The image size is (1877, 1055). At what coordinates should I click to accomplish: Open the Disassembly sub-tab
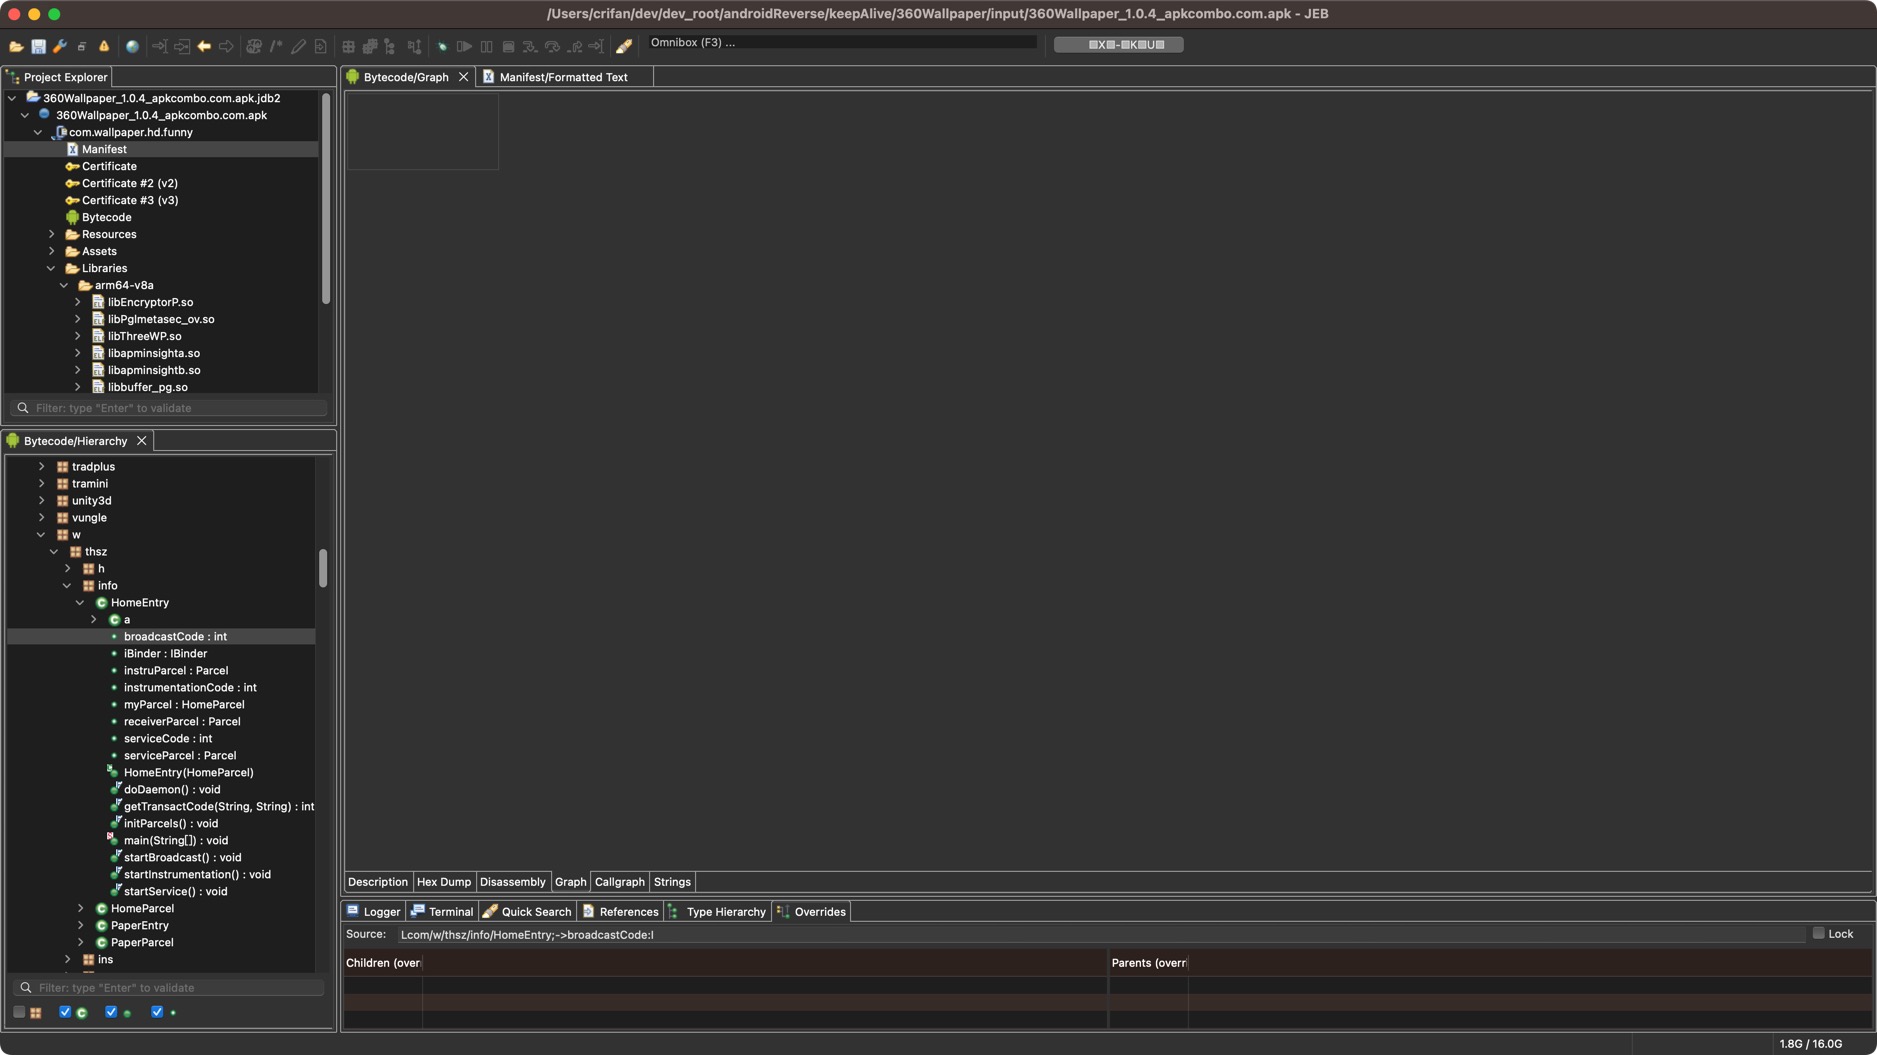coord(512,882)
